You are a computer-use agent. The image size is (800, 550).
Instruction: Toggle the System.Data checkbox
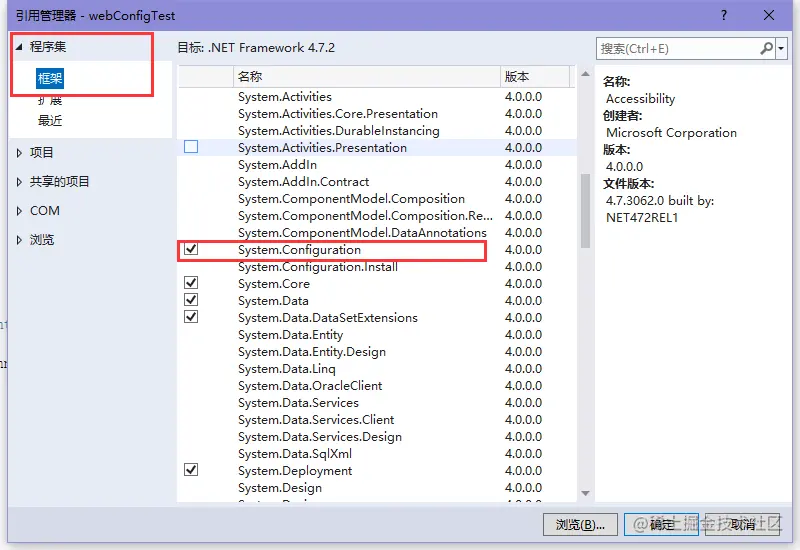tap(191, 299)
